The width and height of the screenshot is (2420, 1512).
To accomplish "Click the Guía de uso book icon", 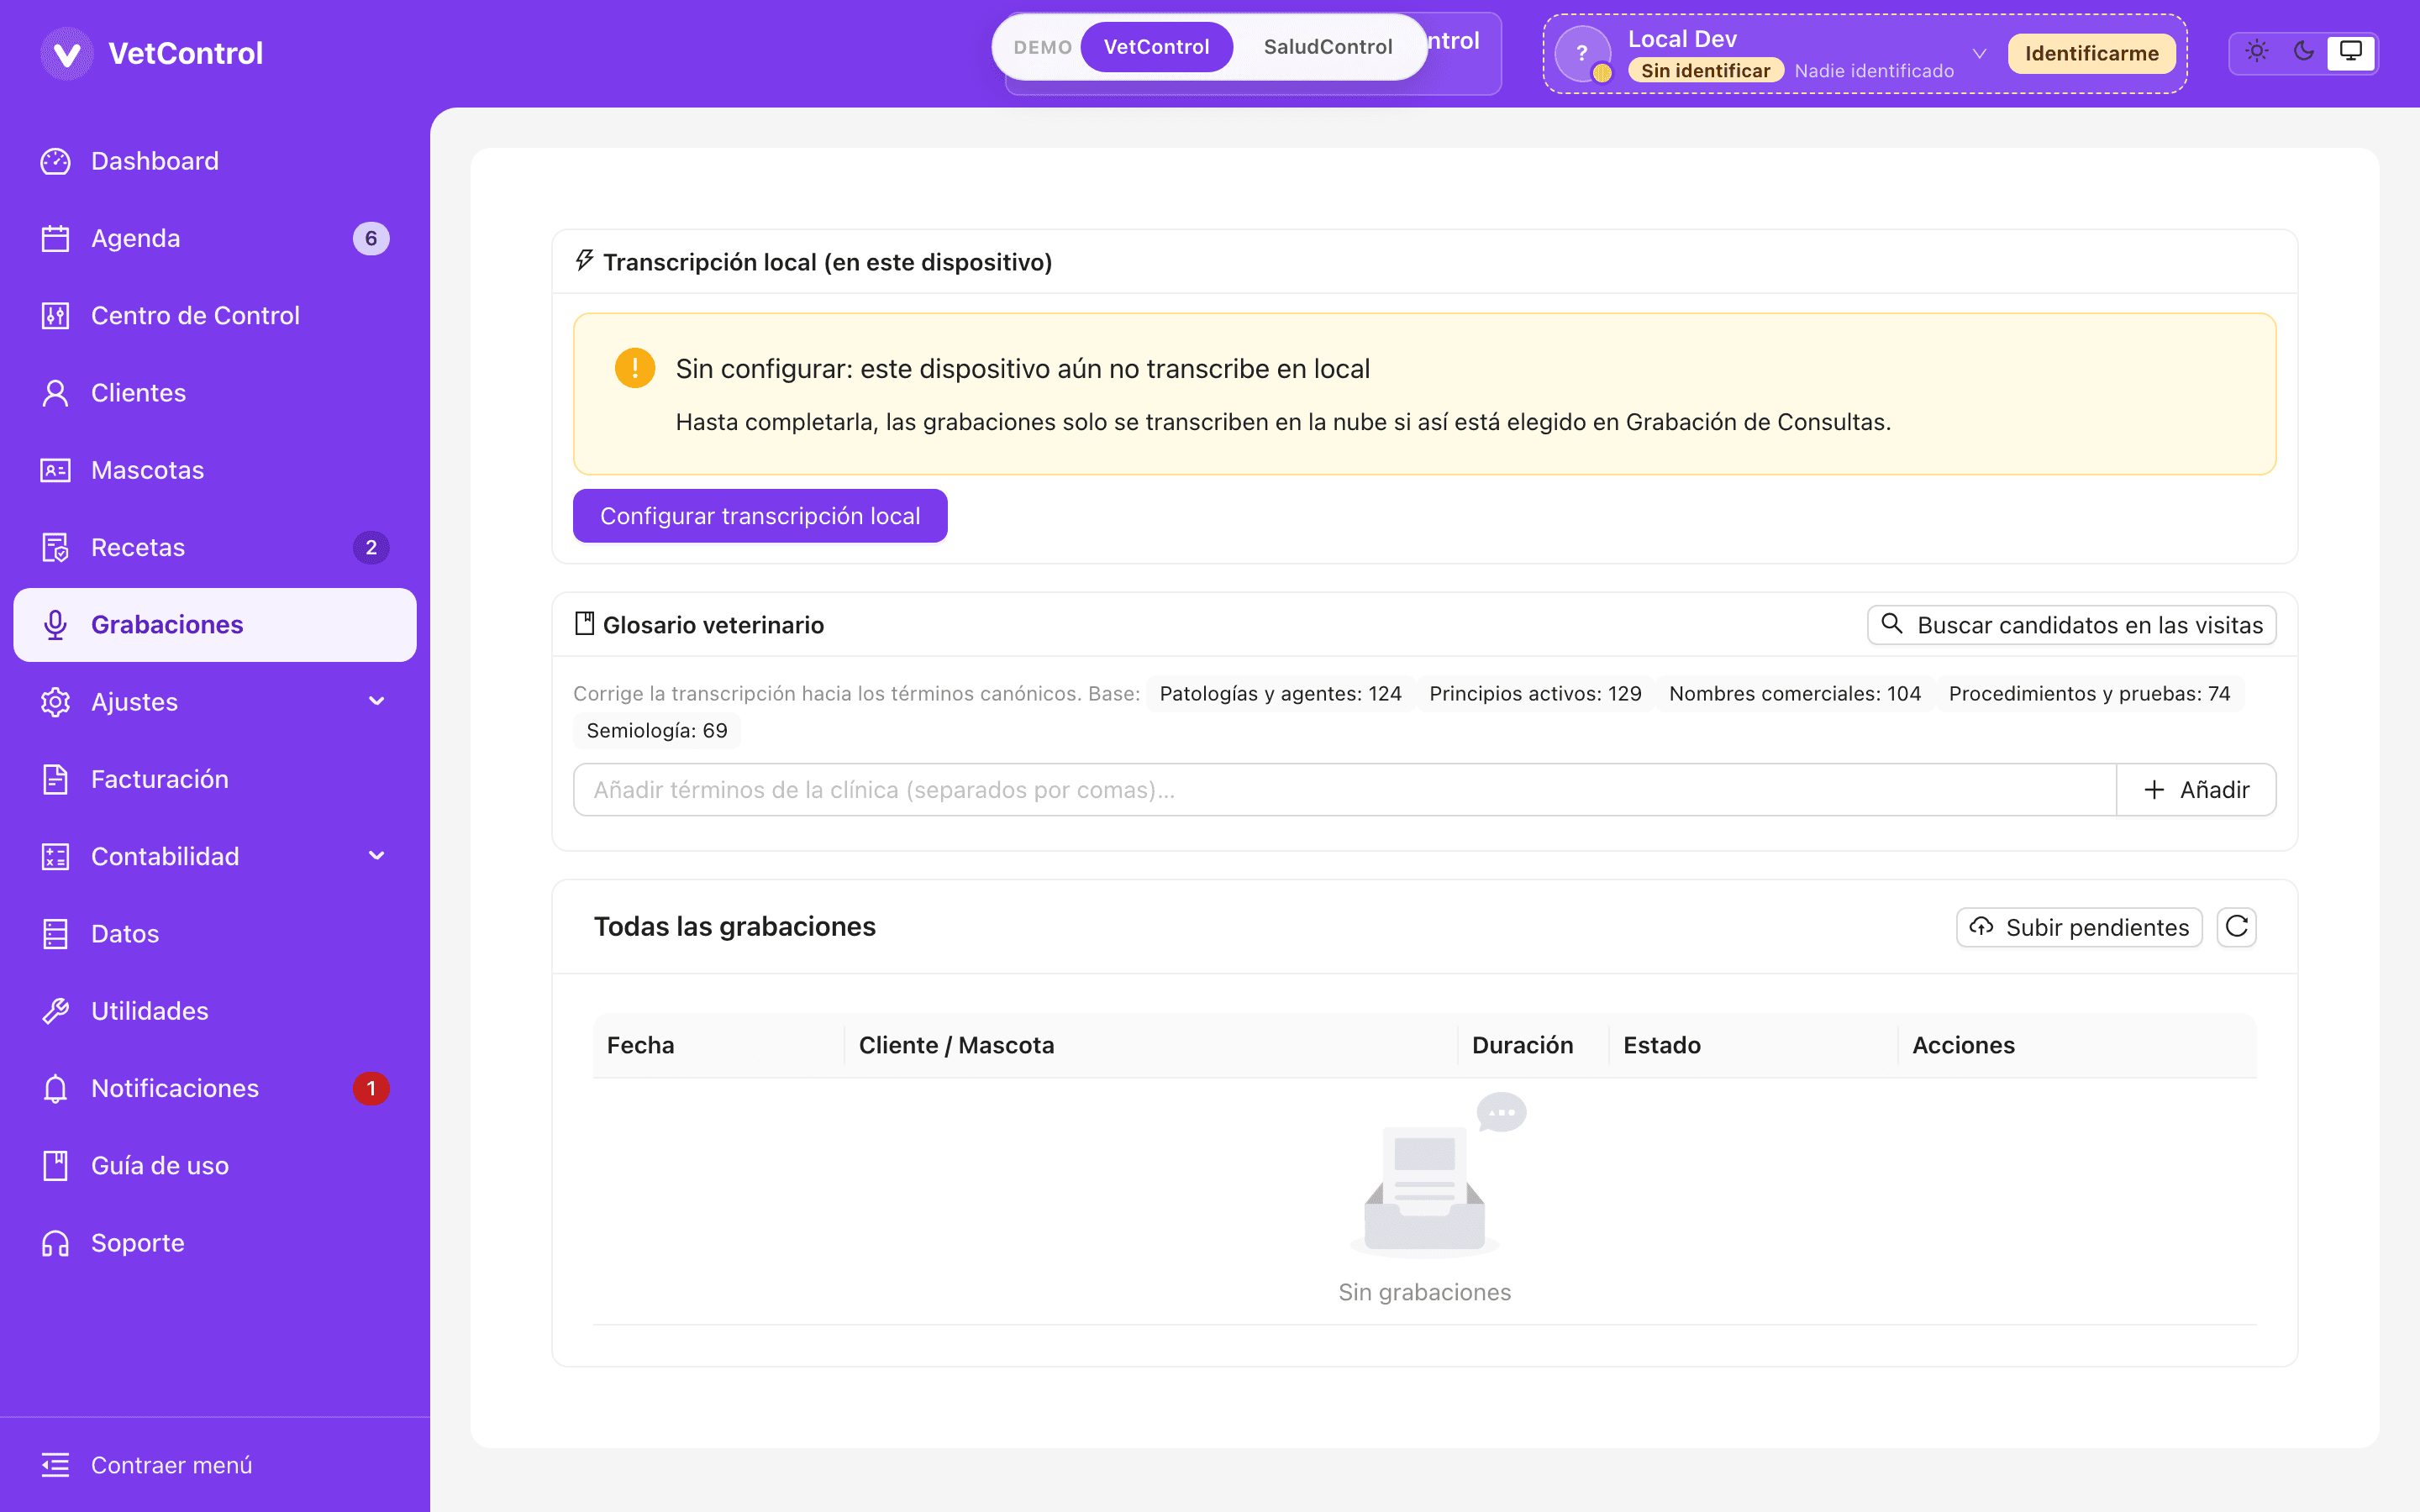I will (55, 1166).
